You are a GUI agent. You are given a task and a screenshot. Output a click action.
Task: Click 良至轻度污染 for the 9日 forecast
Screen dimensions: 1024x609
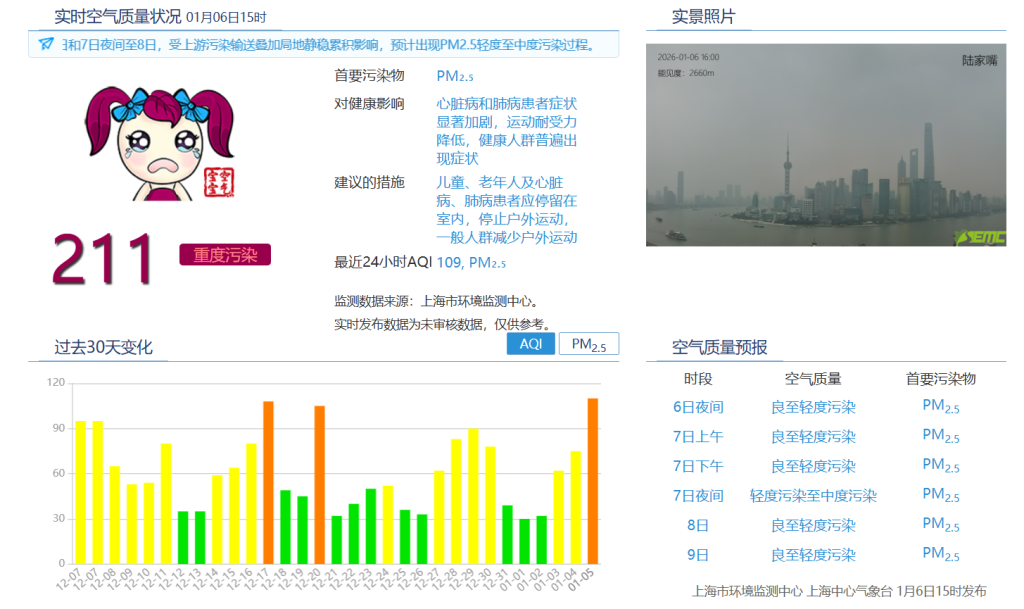click(x=813, y=555)
